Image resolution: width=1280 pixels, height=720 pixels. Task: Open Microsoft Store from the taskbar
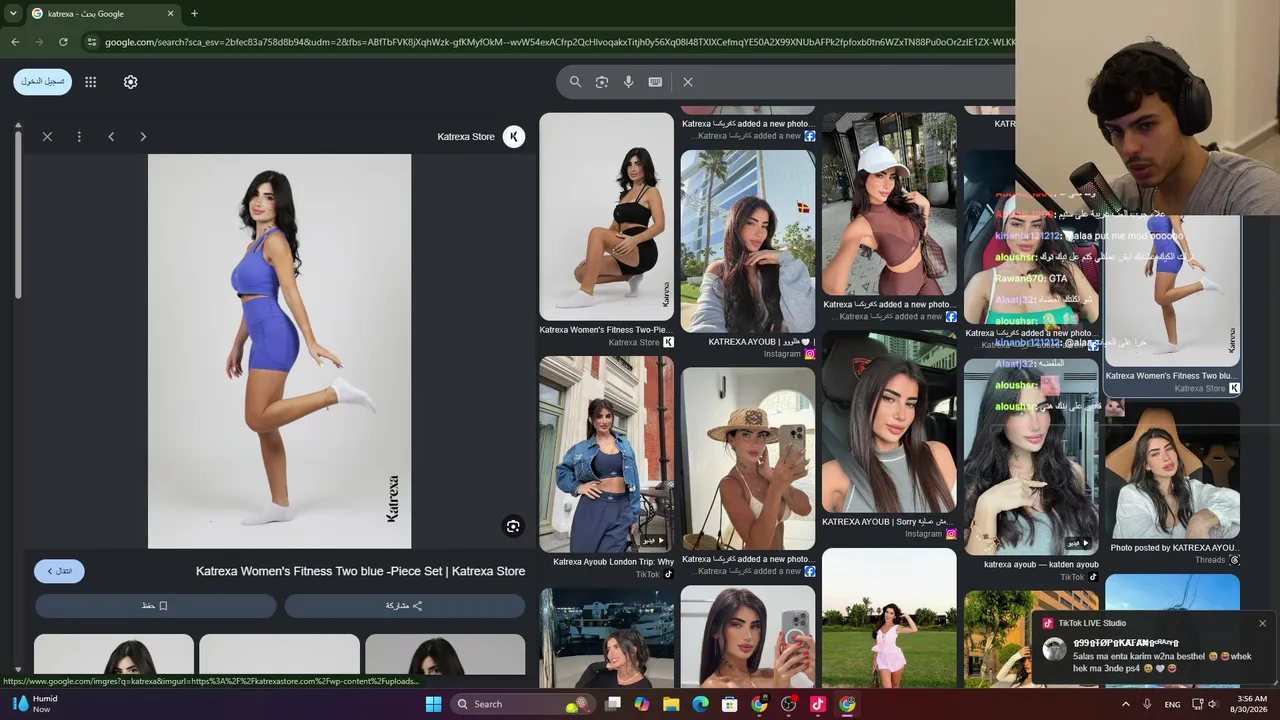tap(730, 704)
